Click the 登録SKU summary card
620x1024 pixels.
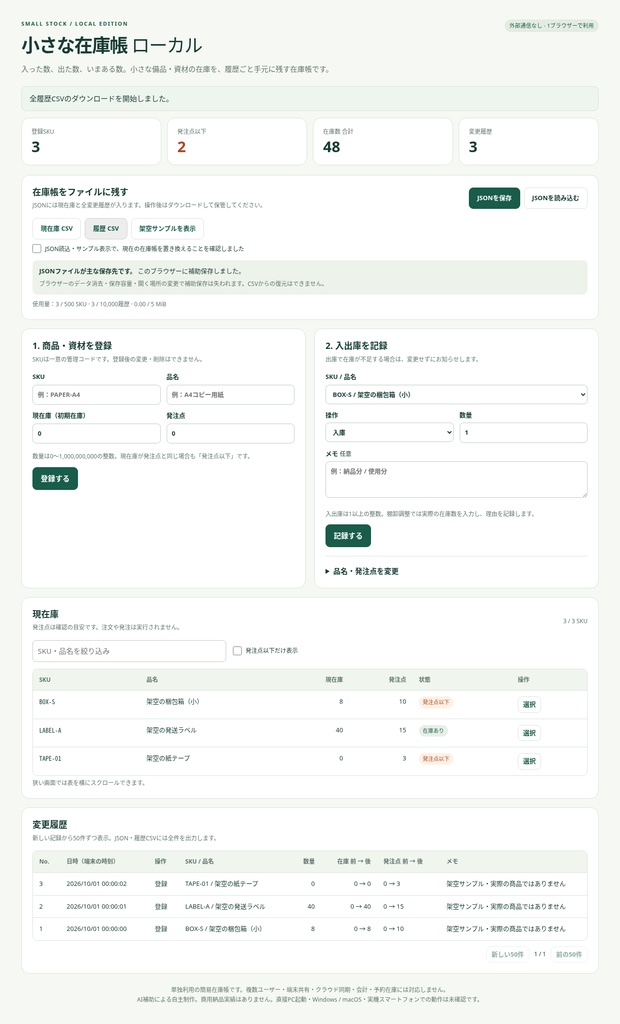[x=91, y=141]
